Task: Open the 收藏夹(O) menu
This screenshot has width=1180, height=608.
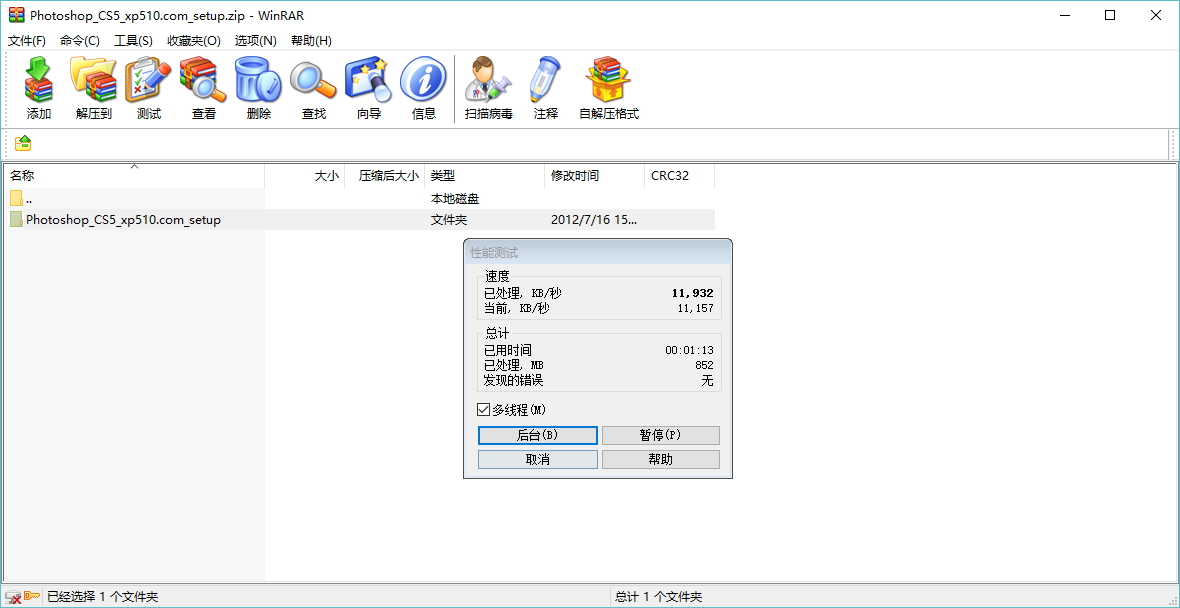Action: pos(194,41)
